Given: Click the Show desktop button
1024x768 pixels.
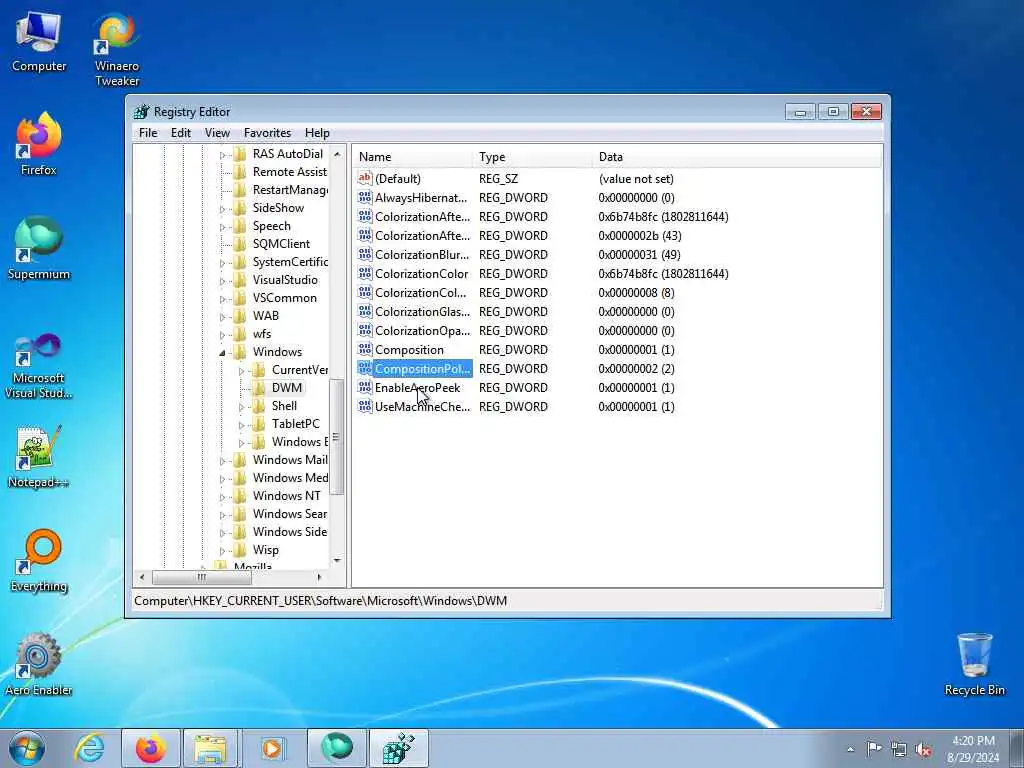Looking at the screenshot, I should 1017,748.
